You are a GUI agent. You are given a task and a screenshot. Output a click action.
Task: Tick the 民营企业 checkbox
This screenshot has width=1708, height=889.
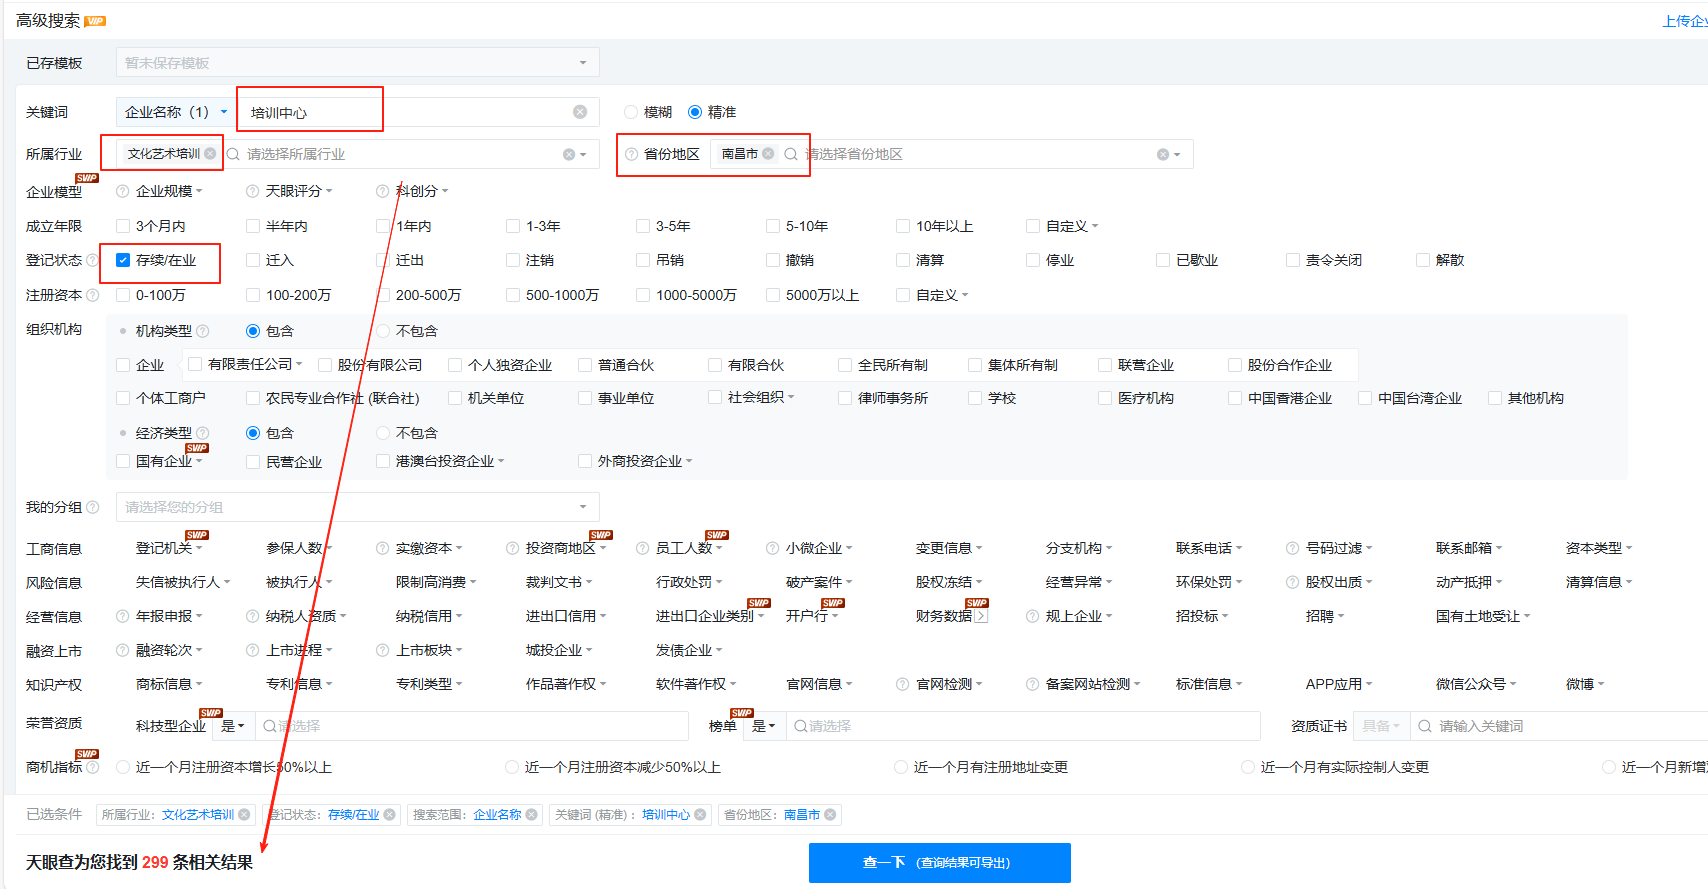[x=253, y=462]
